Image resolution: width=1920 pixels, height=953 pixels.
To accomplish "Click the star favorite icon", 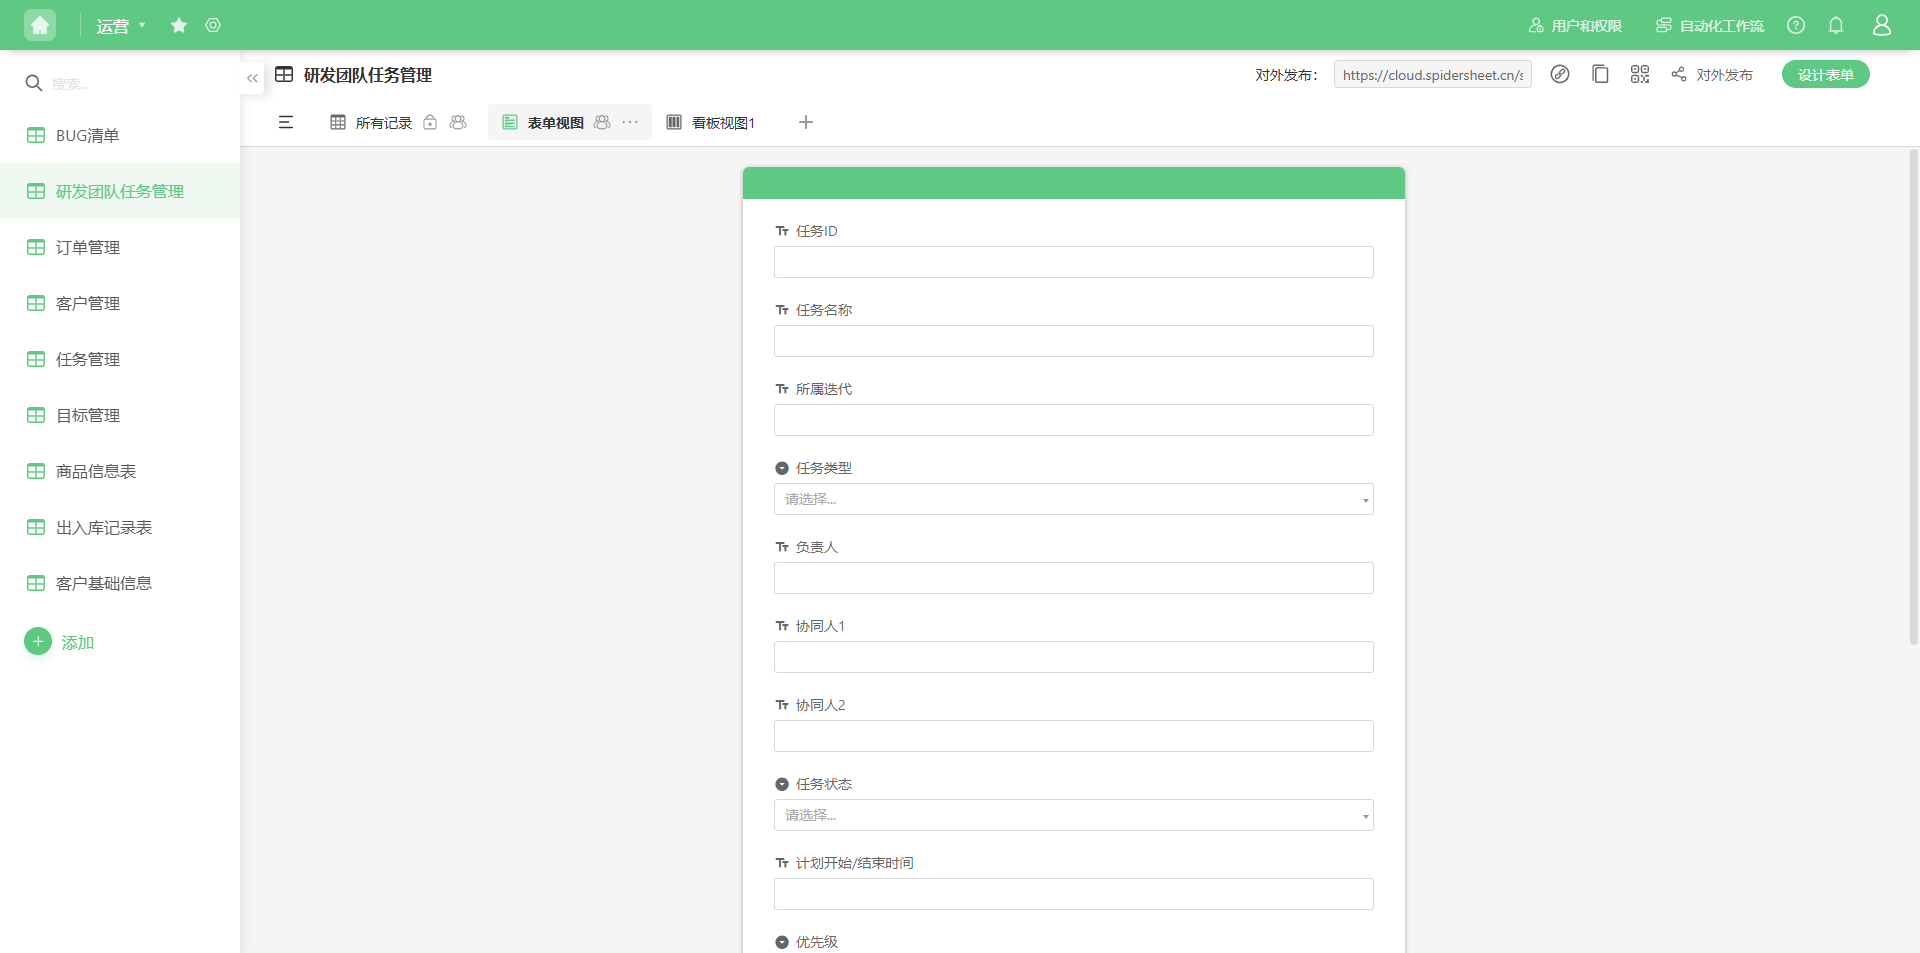I will [179, 25].
